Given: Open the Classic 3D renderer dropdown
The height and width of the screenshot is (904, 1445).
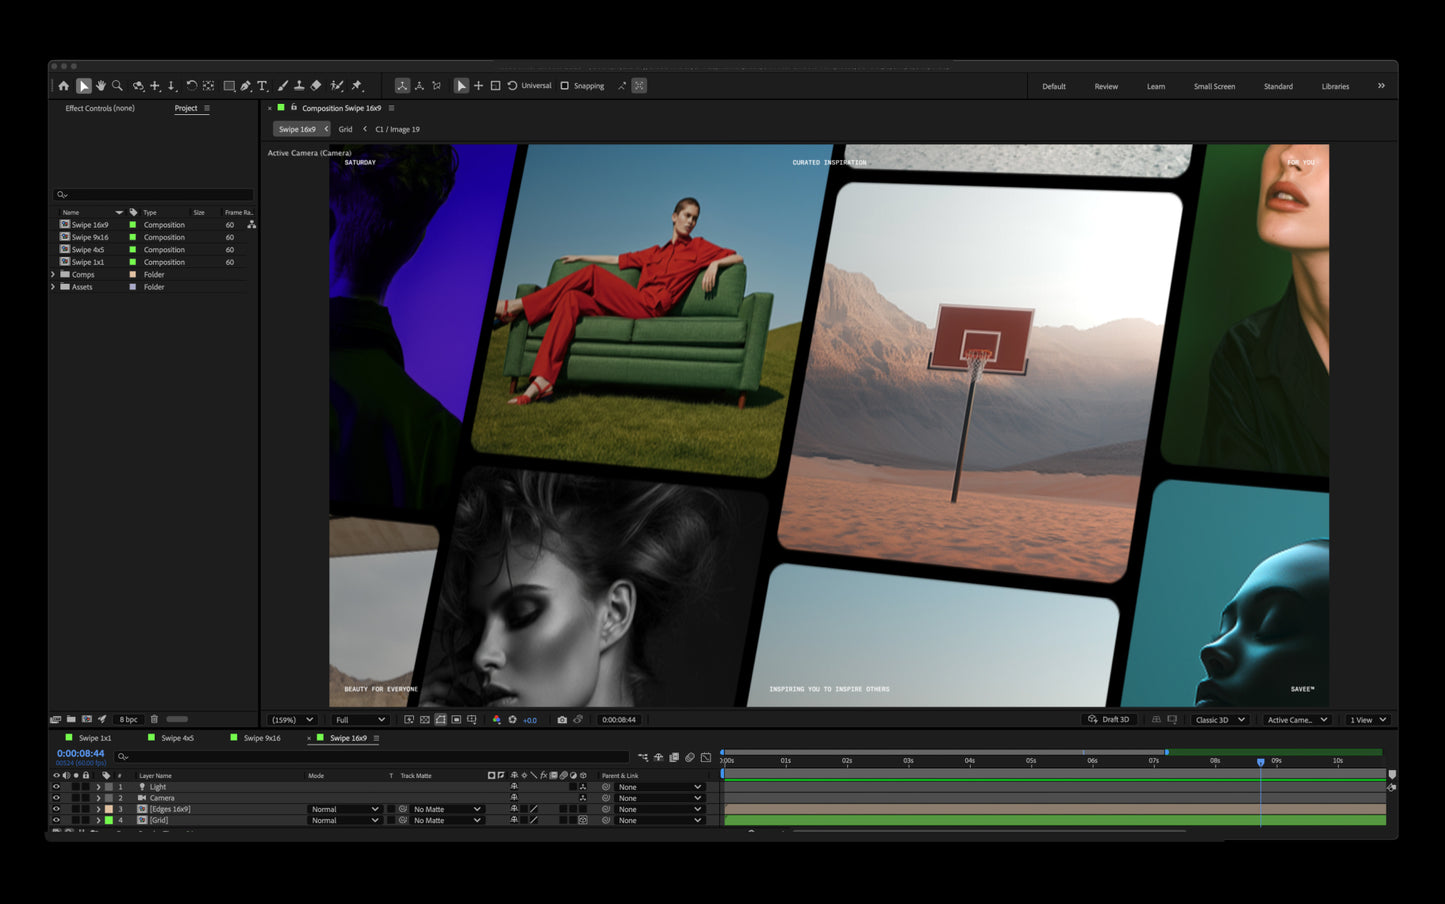Looking at the screenshot, I should (x=1221, y=720).
